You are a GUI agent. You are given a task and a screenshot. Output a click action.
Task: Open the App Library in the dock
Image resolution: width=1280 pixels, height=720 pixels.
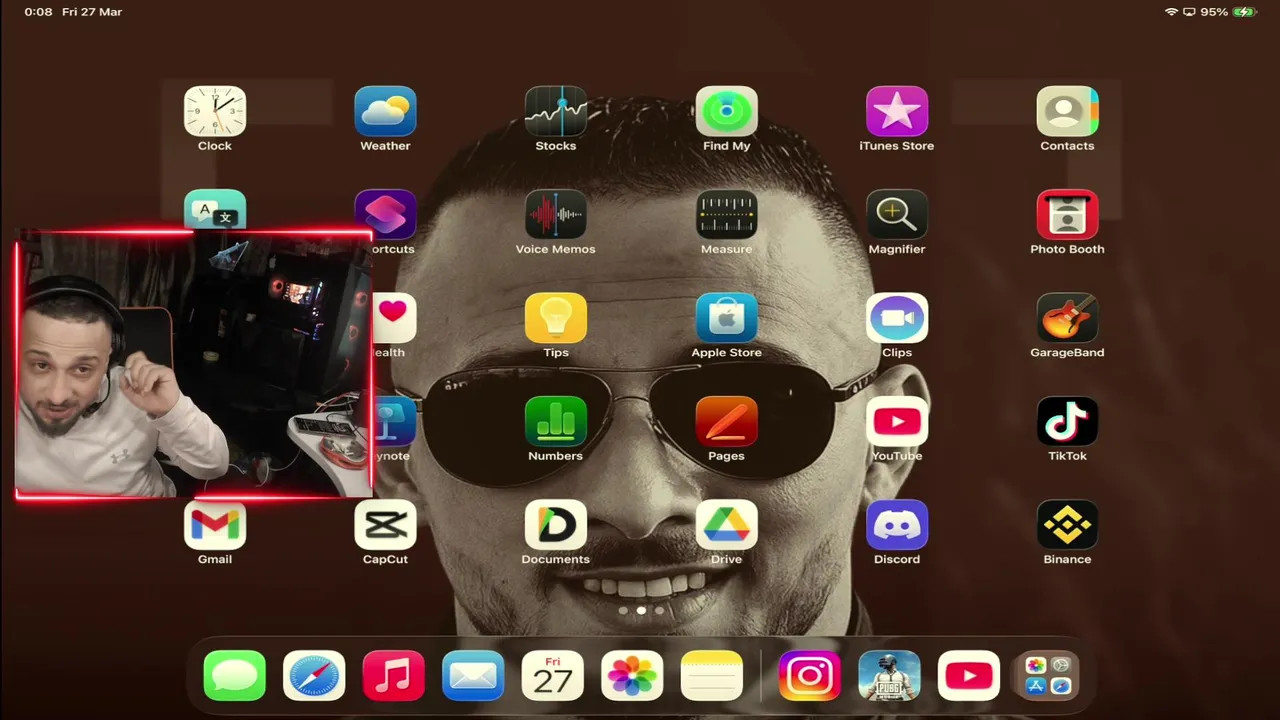click(x=1048, y=676)
